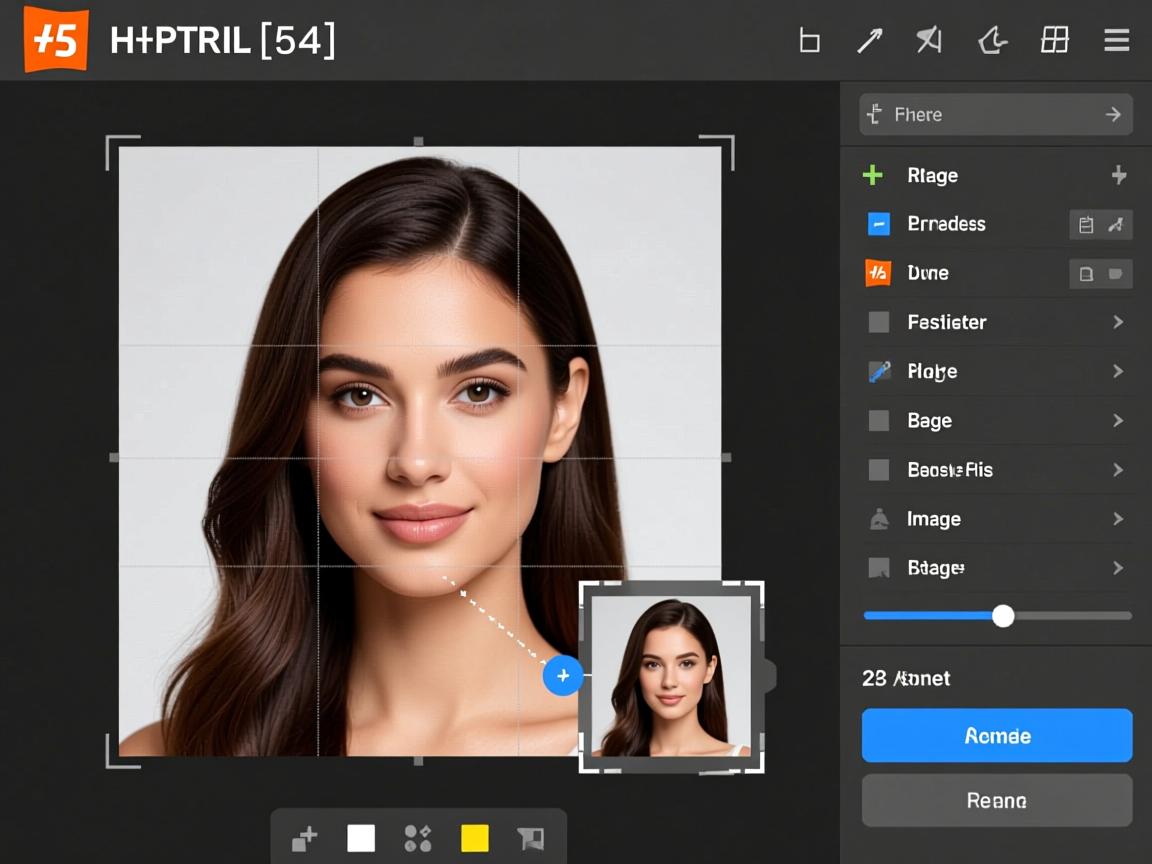Image resolution: width=1152 pixels, height=864 pixels.
Task: Select the Erradess item in side panel
Action: tap(946, 224)
